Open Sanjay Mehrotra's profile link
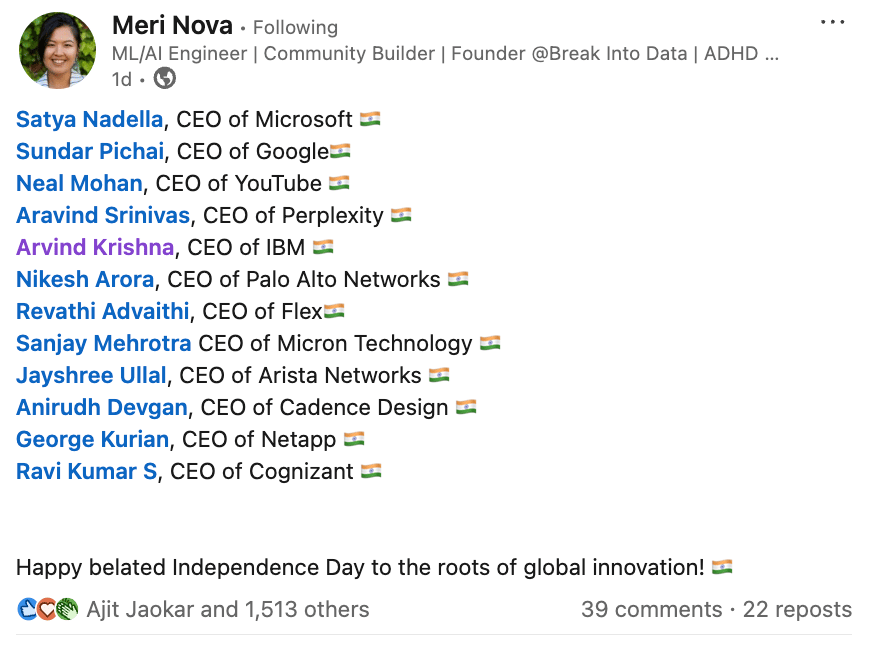This screenshot has height=658, width=876. click(x=103, y=343)
